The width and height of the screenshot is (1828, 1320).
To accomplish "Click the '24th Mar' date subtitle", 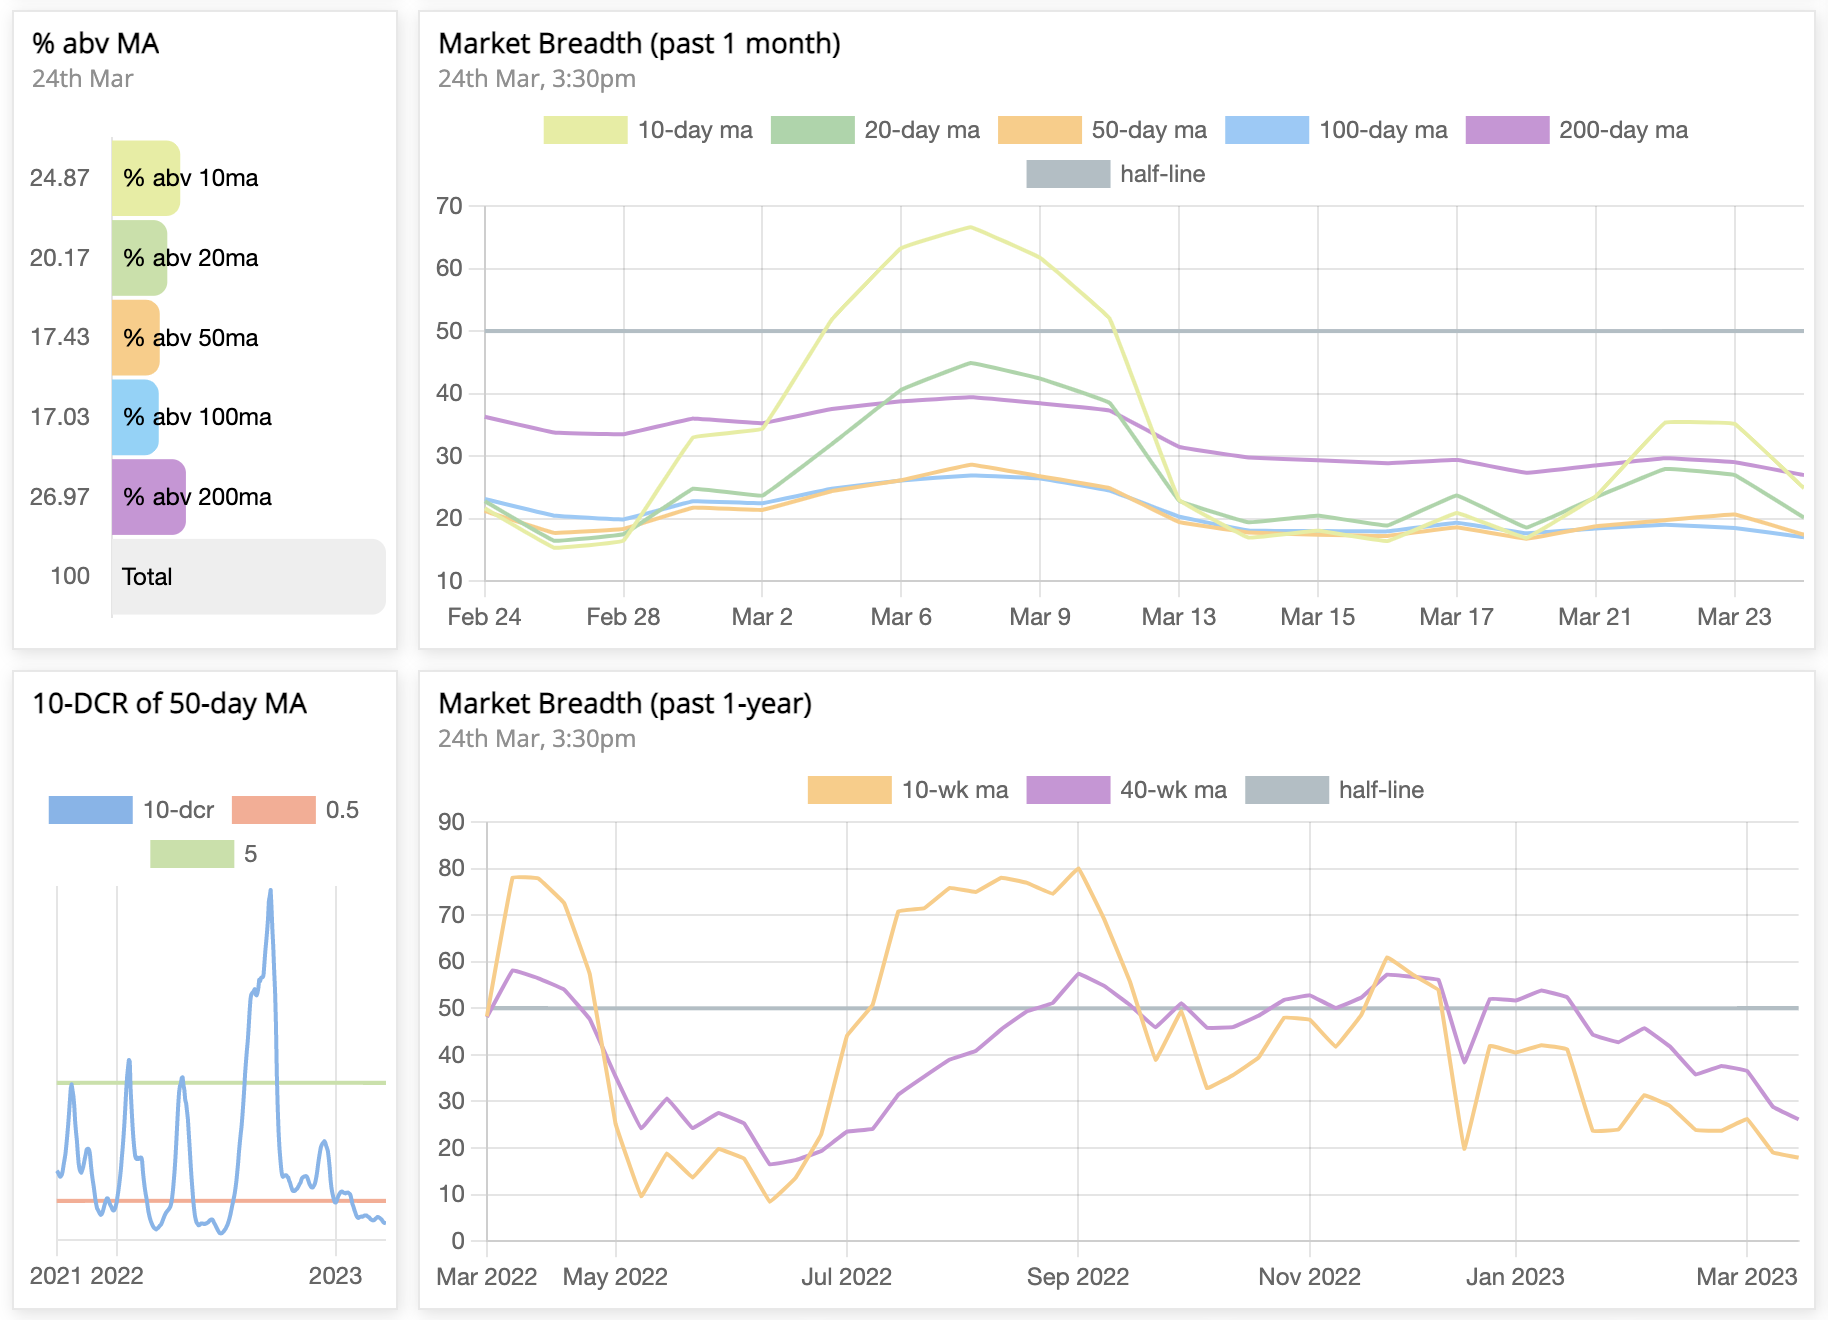I will [x=82, y=79].
